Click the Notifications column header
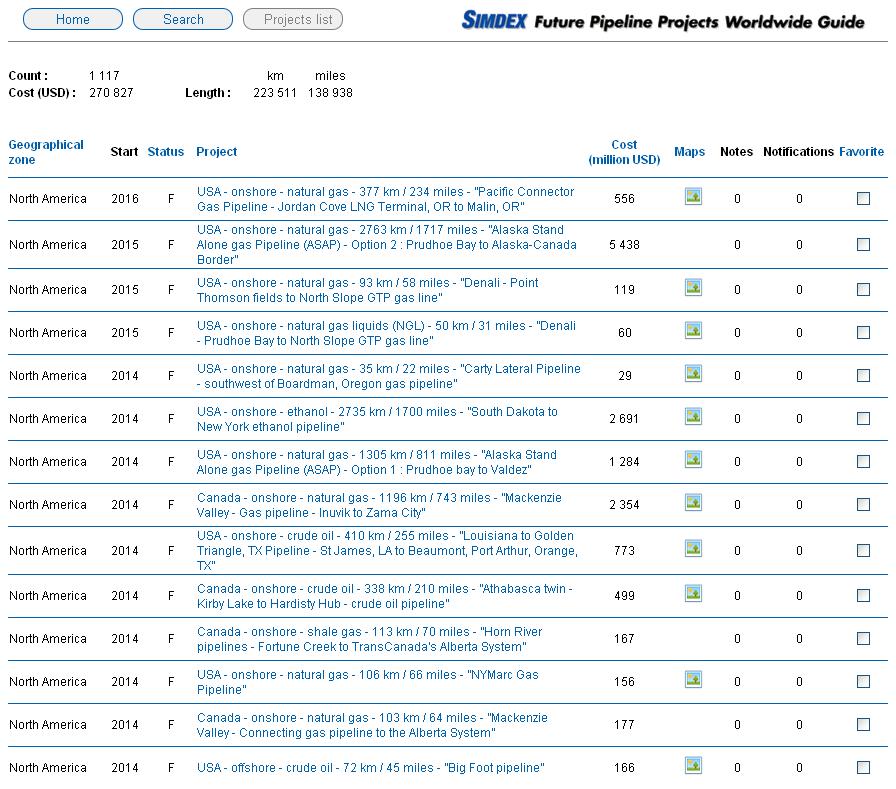 click(x=798, y=152)
